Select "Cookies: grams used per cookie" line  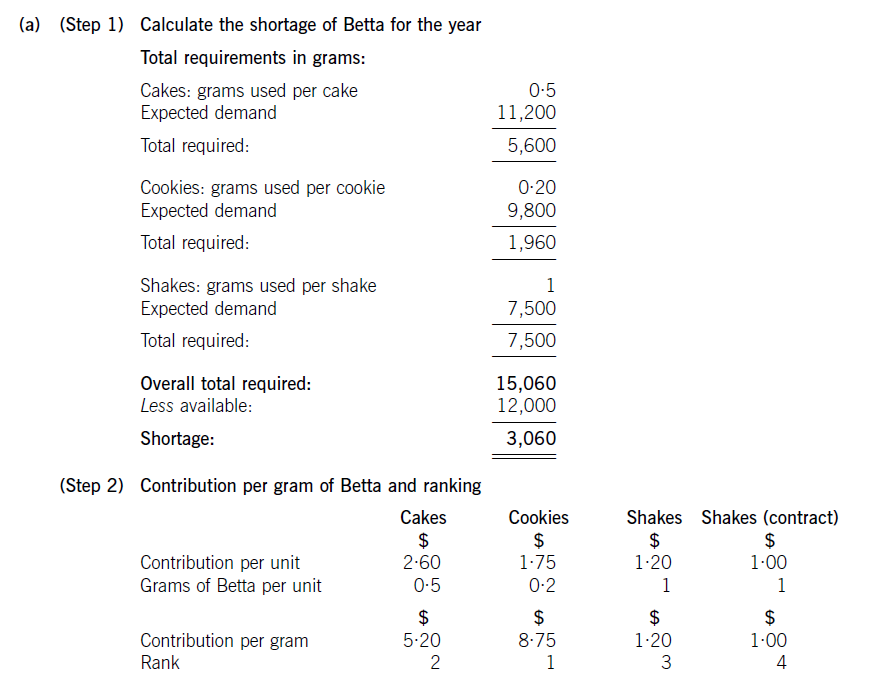click(x=262, y=188)
